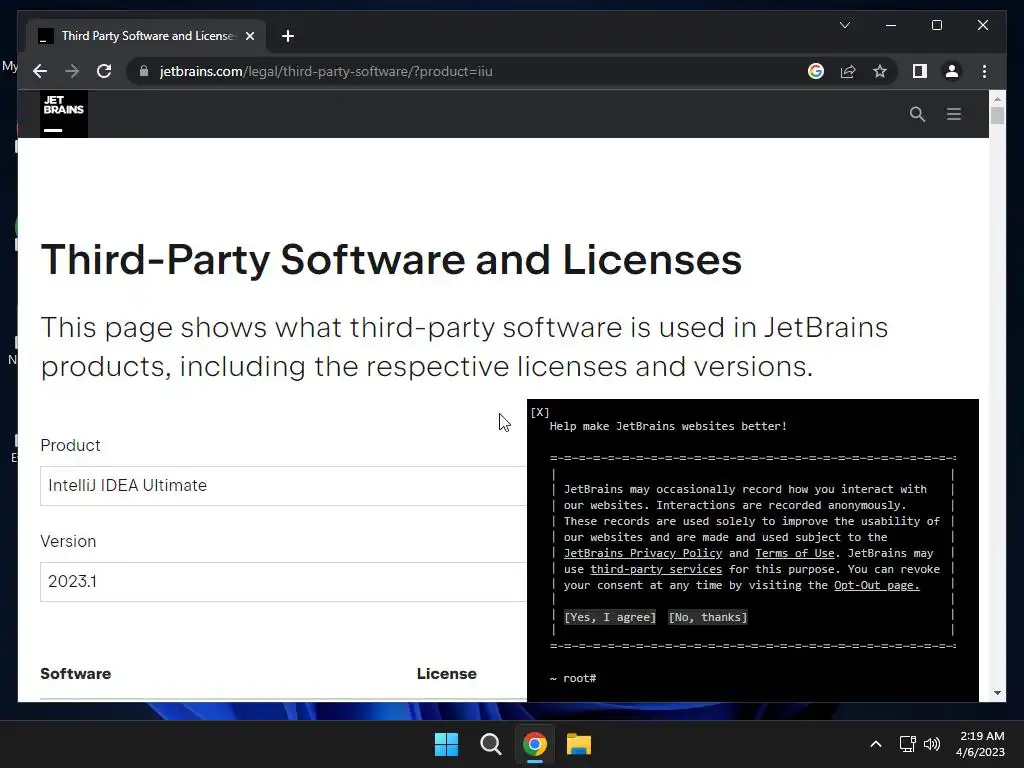
Task: Open network status tray icon
Action: [x=907, y=744]
